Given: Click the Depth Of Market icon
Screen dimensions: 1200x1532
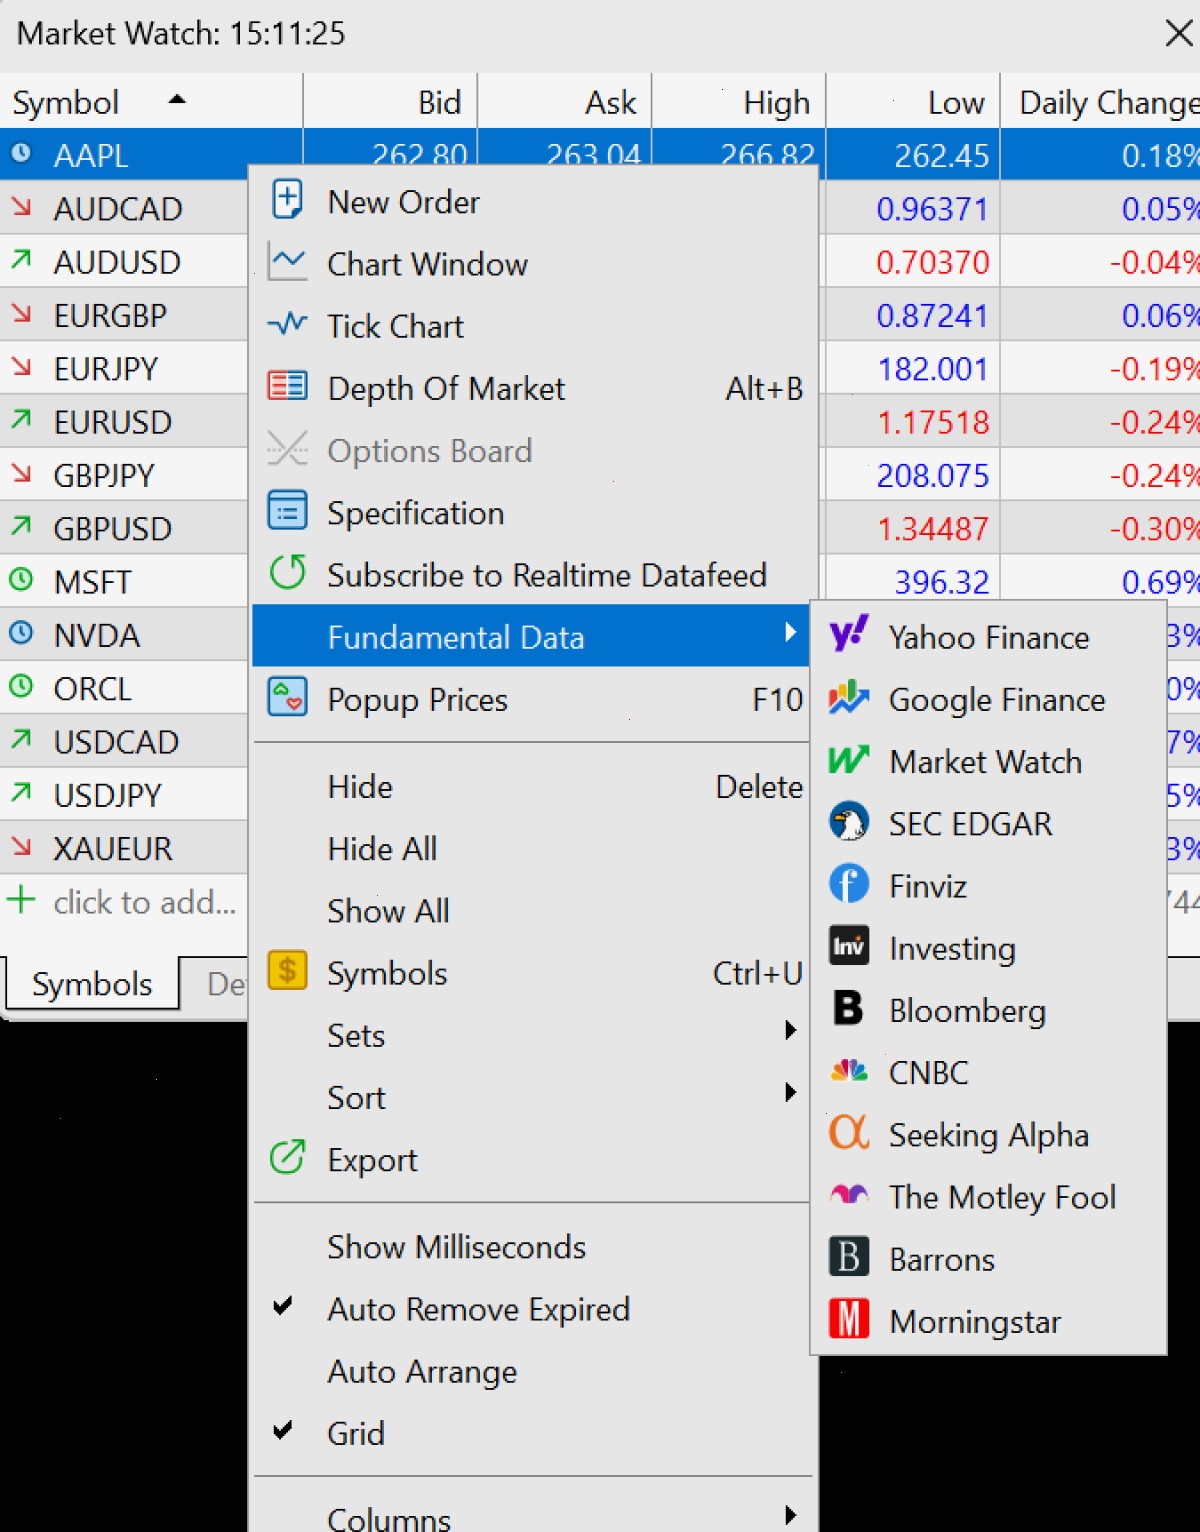Looking at the screenshot, I should click(287, 386).
